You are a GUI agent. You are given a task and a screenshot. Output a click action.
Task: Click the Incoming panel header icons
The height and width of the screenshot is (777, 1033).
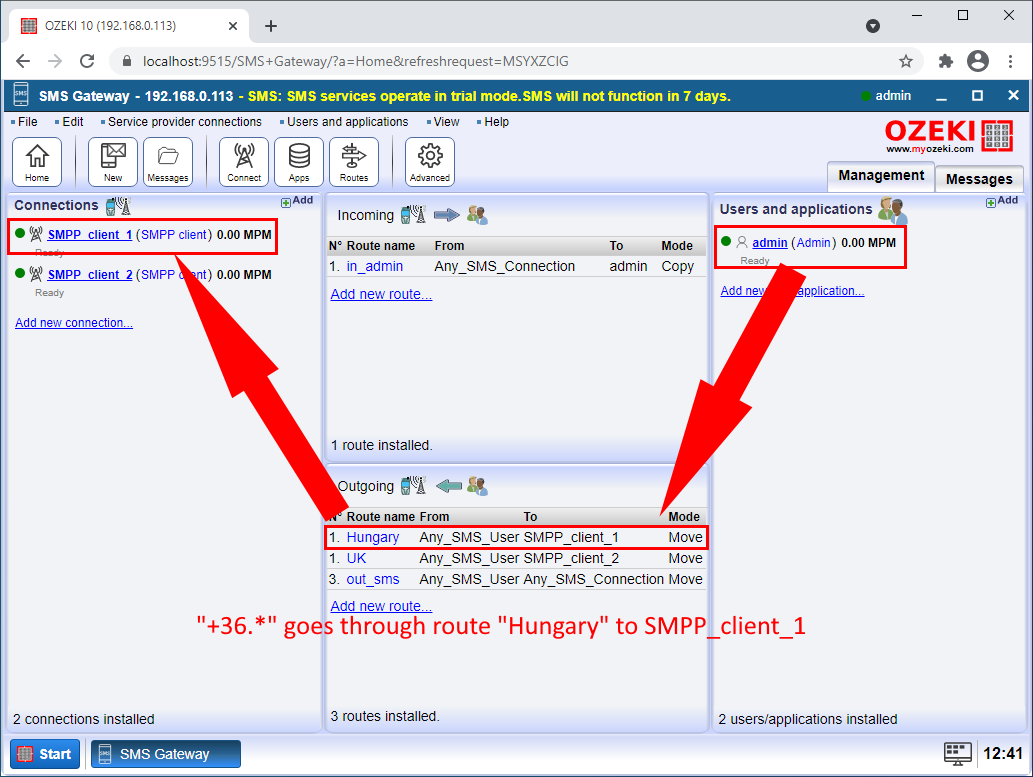coord(445,215)
